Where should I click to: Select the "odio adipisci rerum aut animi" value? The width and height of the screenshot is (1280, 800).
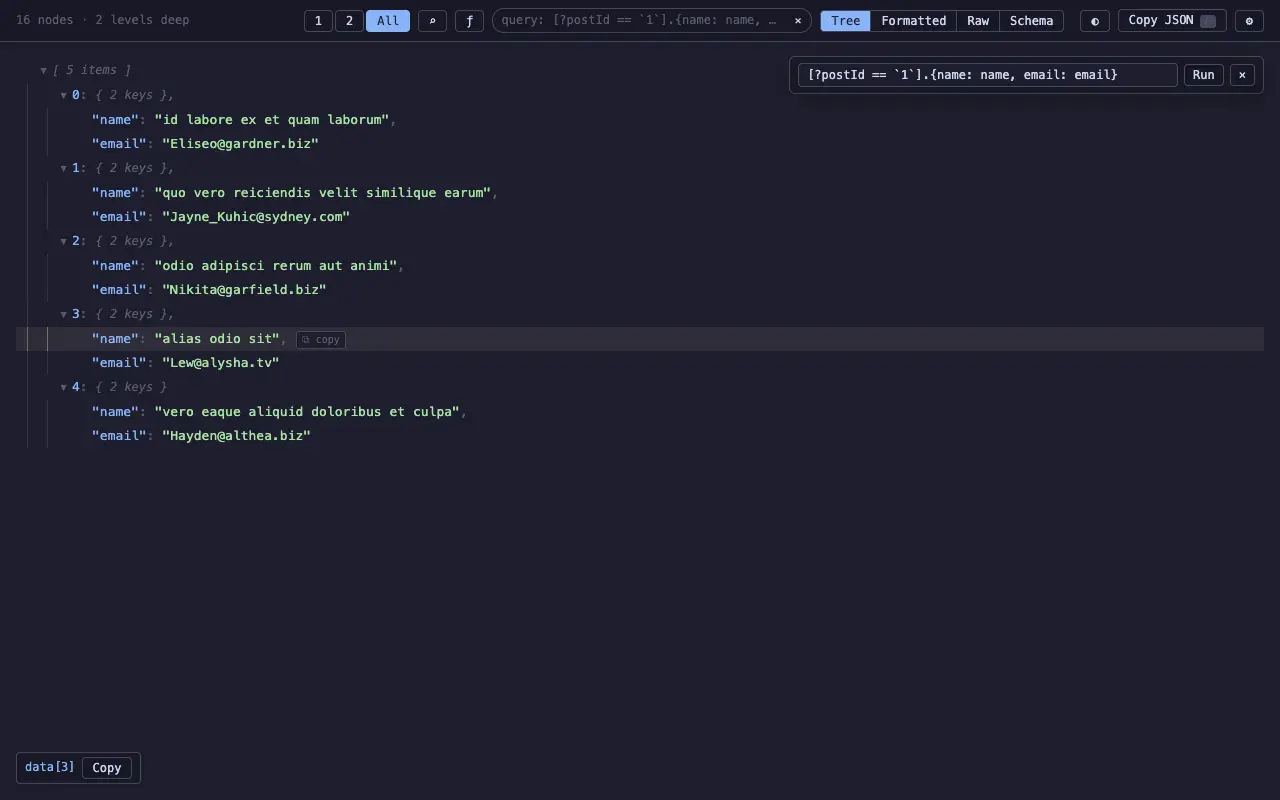[x=275, y=266]
